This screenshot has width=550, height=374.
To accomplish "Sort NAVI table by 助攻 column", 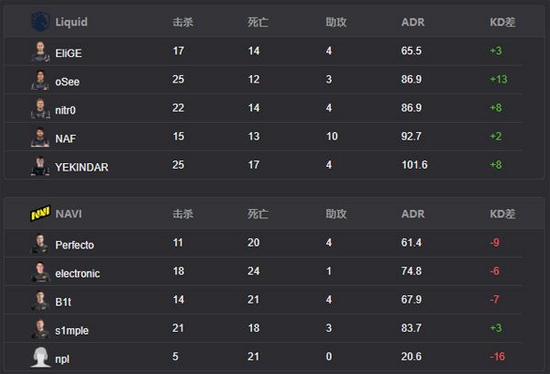I will [336, 214].
